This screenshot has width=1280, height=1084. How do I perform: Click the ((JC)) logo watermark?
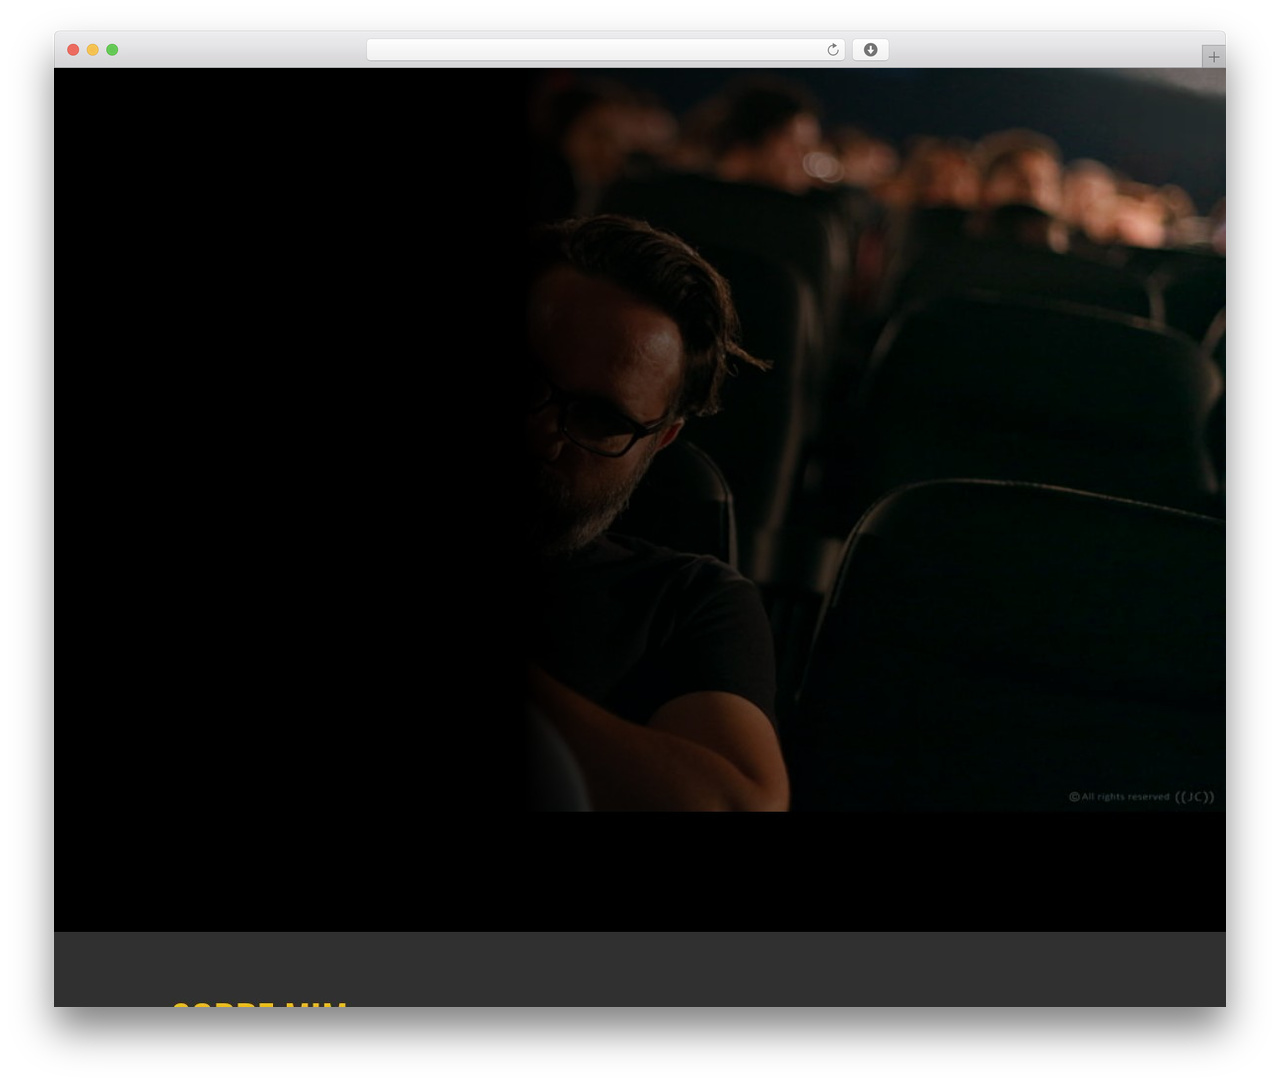click(x=1194, y=797)
